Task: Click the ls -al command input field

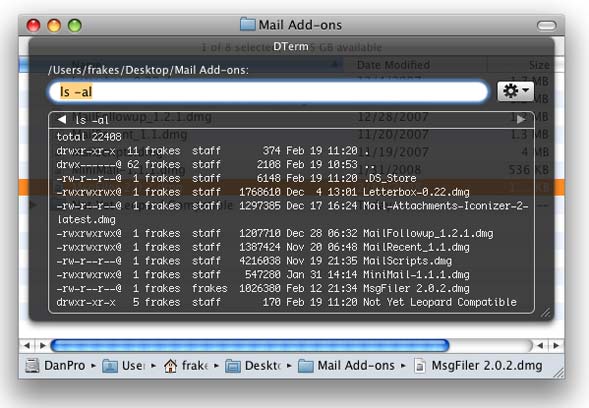Action: coord(268,92)
